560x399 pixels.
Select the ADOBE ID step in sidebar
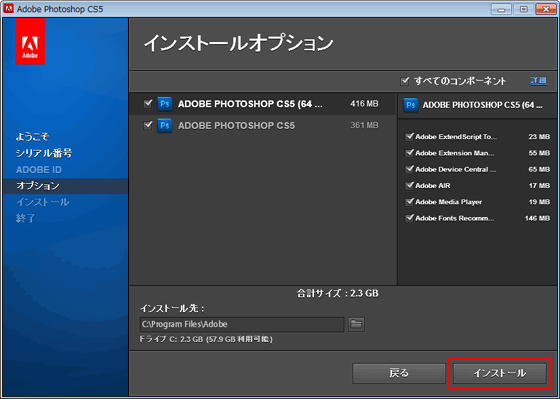pos(39,170)
